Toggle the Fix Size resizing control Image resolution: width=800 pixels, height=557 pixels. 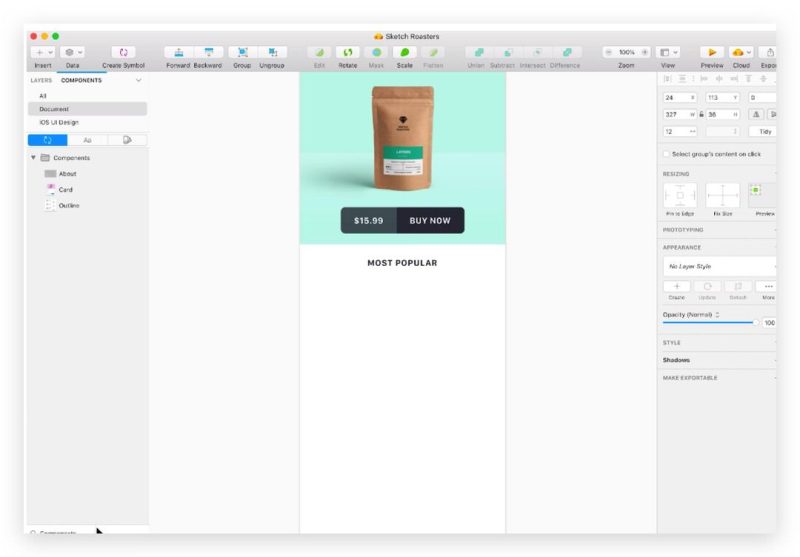722,195
